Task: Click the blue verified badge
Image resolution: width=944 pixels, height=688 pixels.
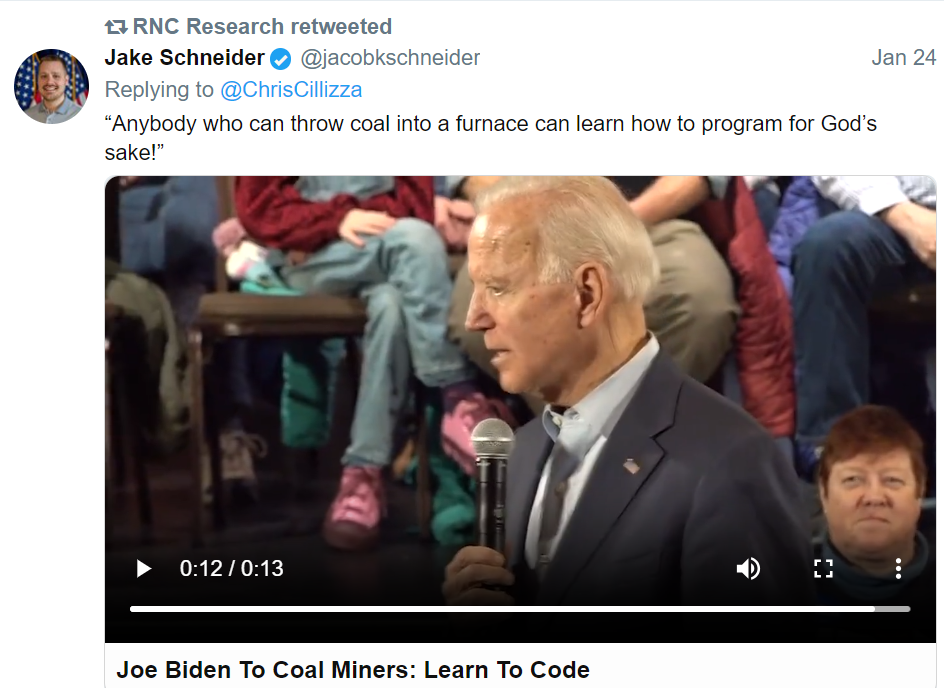Action: tap(281, 59)
